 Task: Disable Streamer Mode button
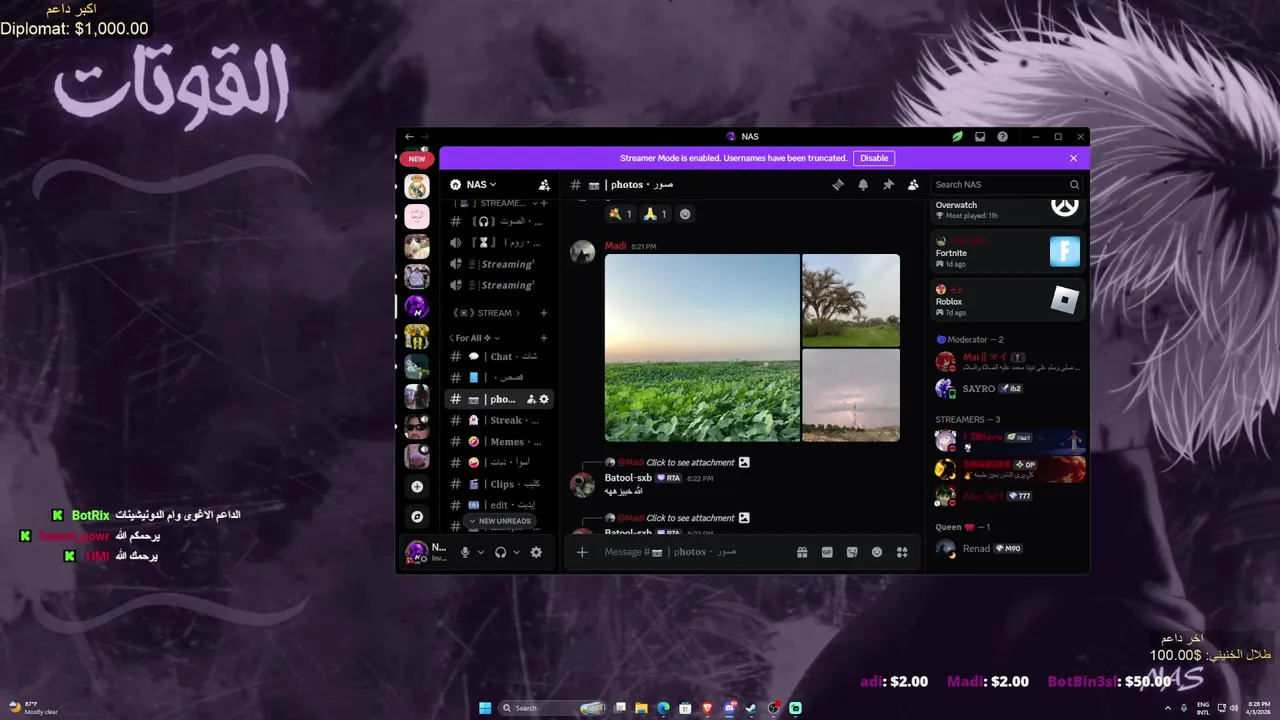coord(874,158)
